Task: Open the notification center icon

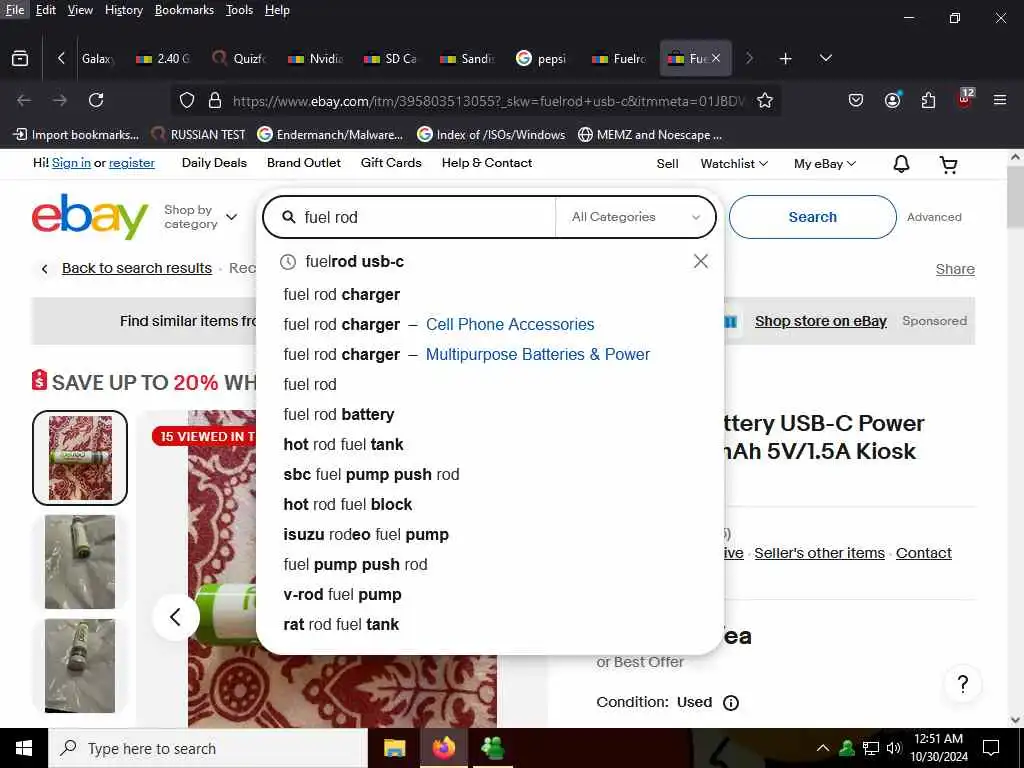Action: click(x=991, y=748)
